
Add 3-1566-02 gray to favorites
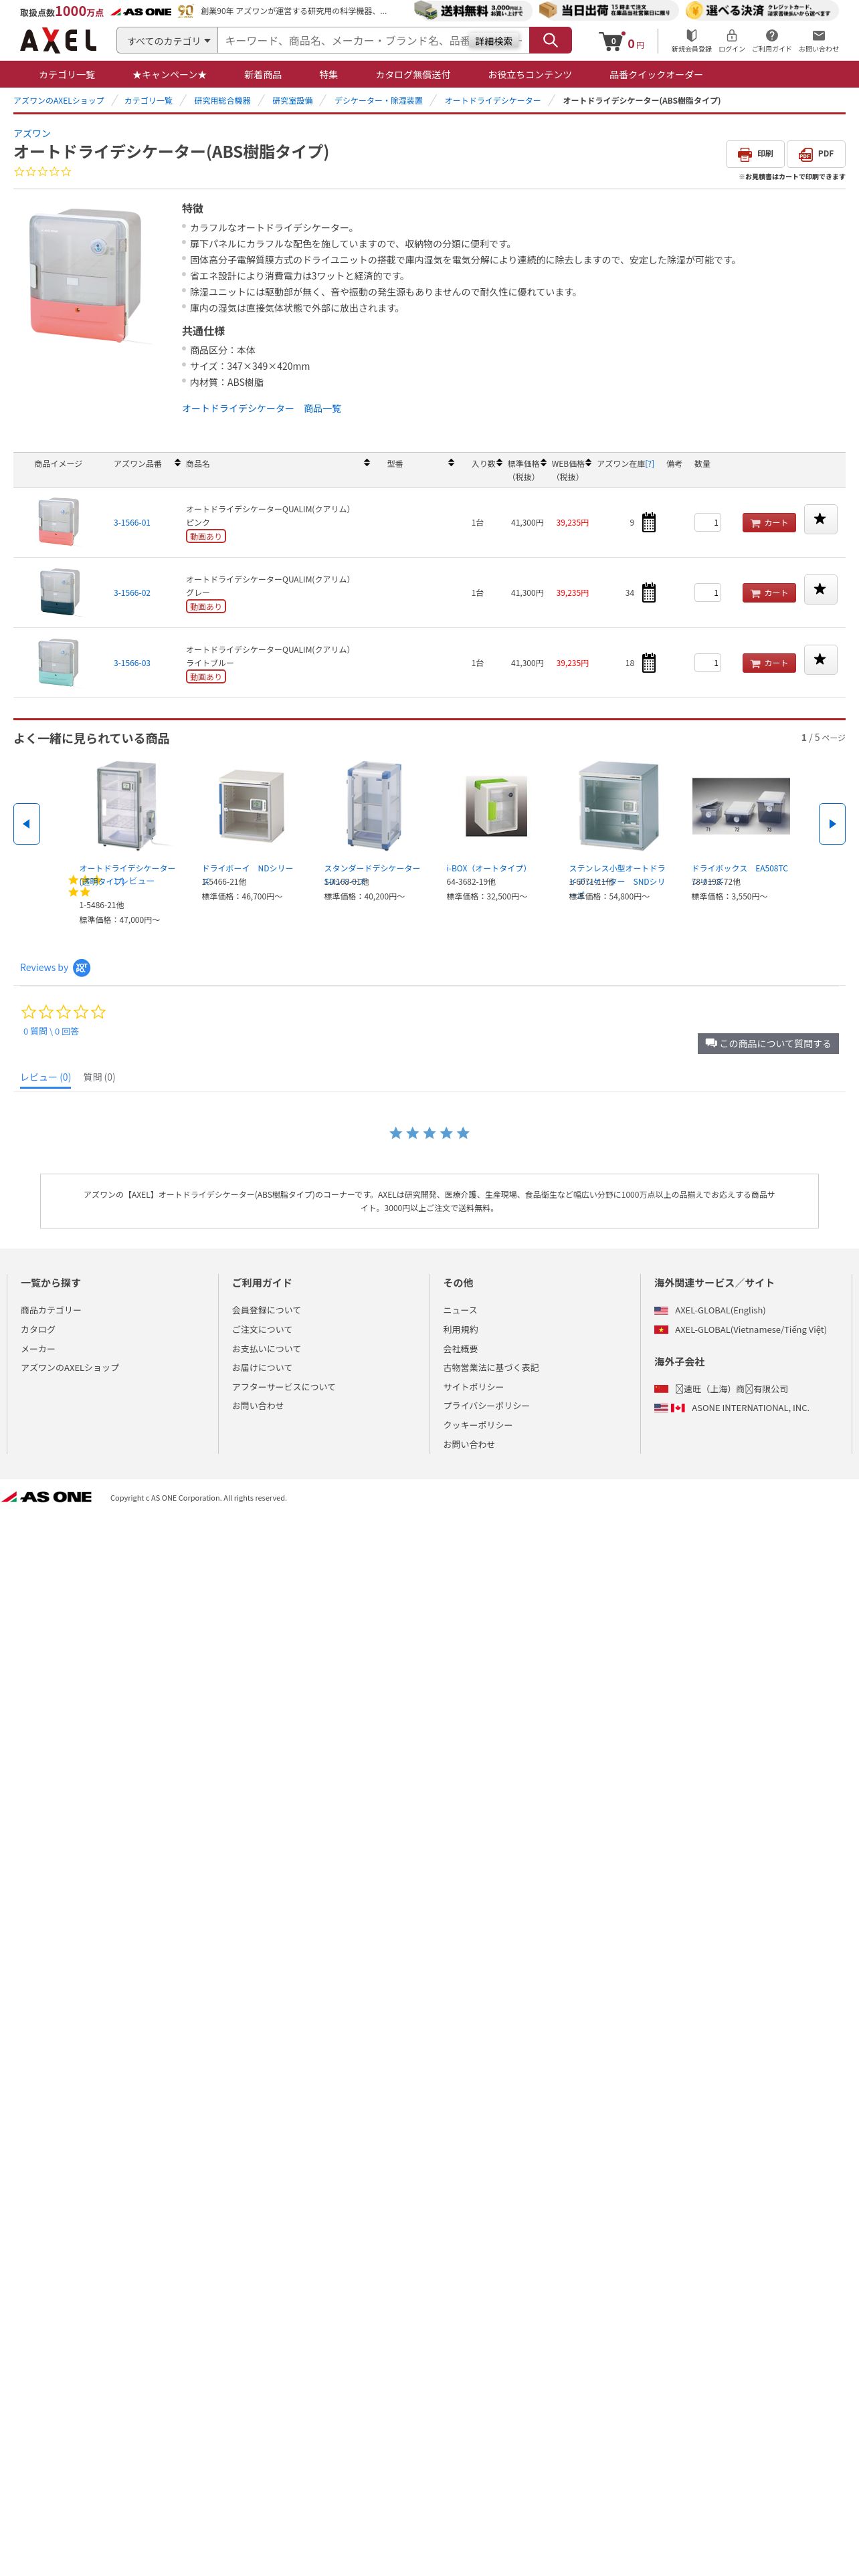[820, 589]
